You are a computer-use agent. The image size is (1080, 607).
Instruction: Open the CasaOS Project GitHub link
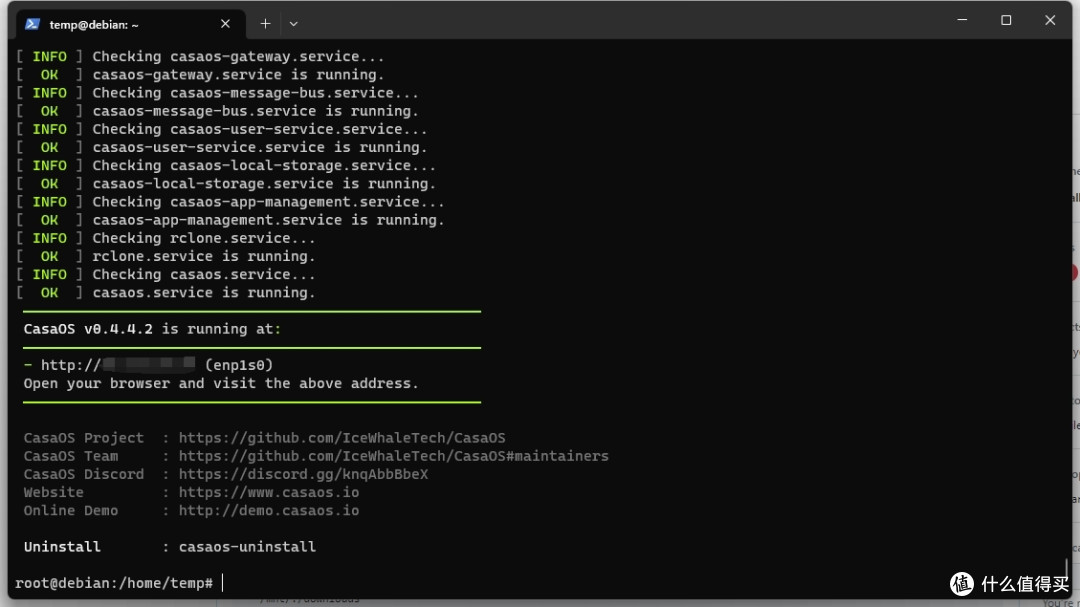click(x=342, y=438)
